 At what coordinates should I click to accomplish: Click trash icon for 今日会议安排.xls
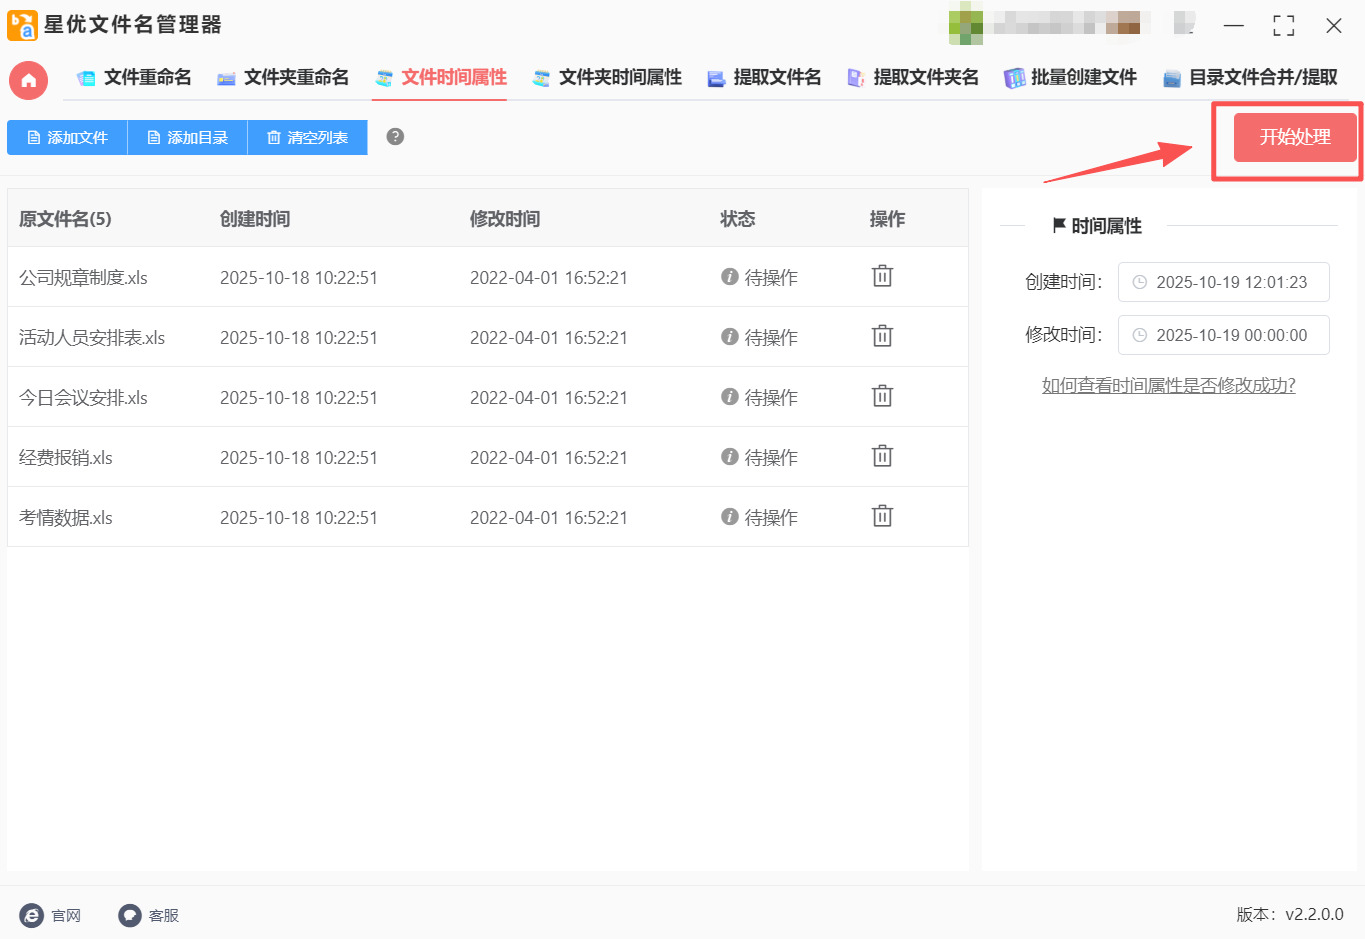pos(882,396)
